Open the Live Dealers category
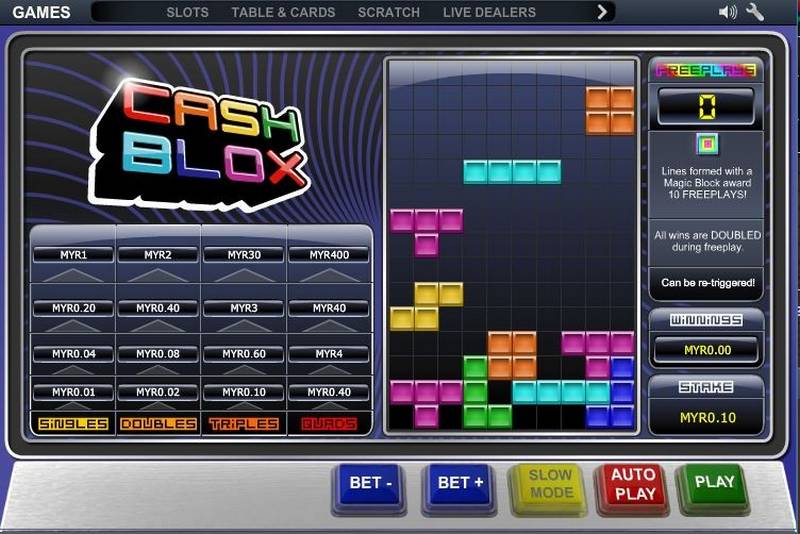This screenshot has width=800, height=534. (x=489, y=12)
